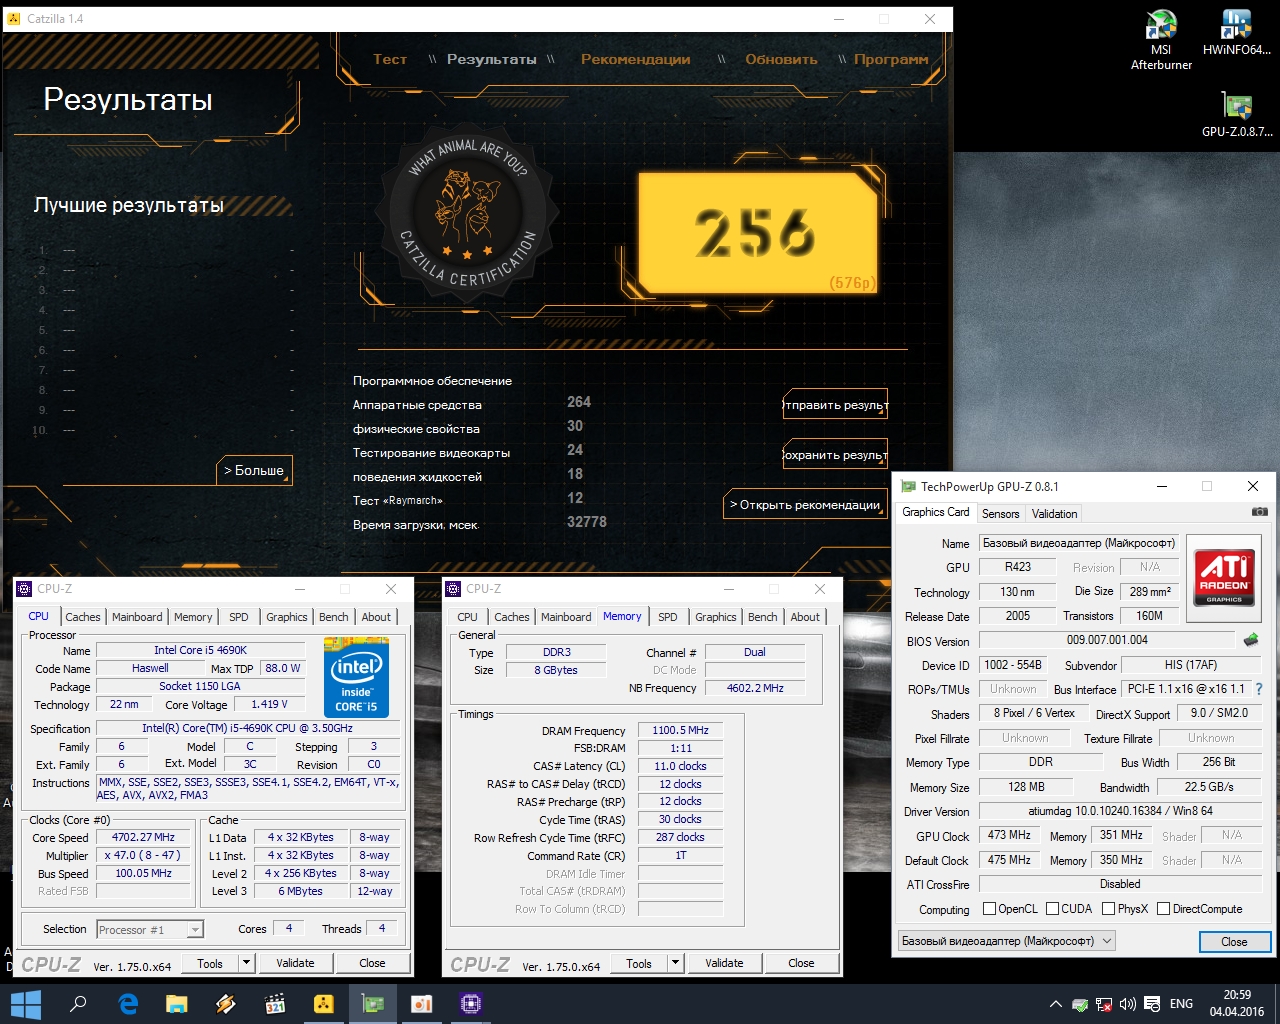The image size is (1280, 1024).
Task: Open the HWiNFO64 desktop shortcut
Action: pos(1237,33)
